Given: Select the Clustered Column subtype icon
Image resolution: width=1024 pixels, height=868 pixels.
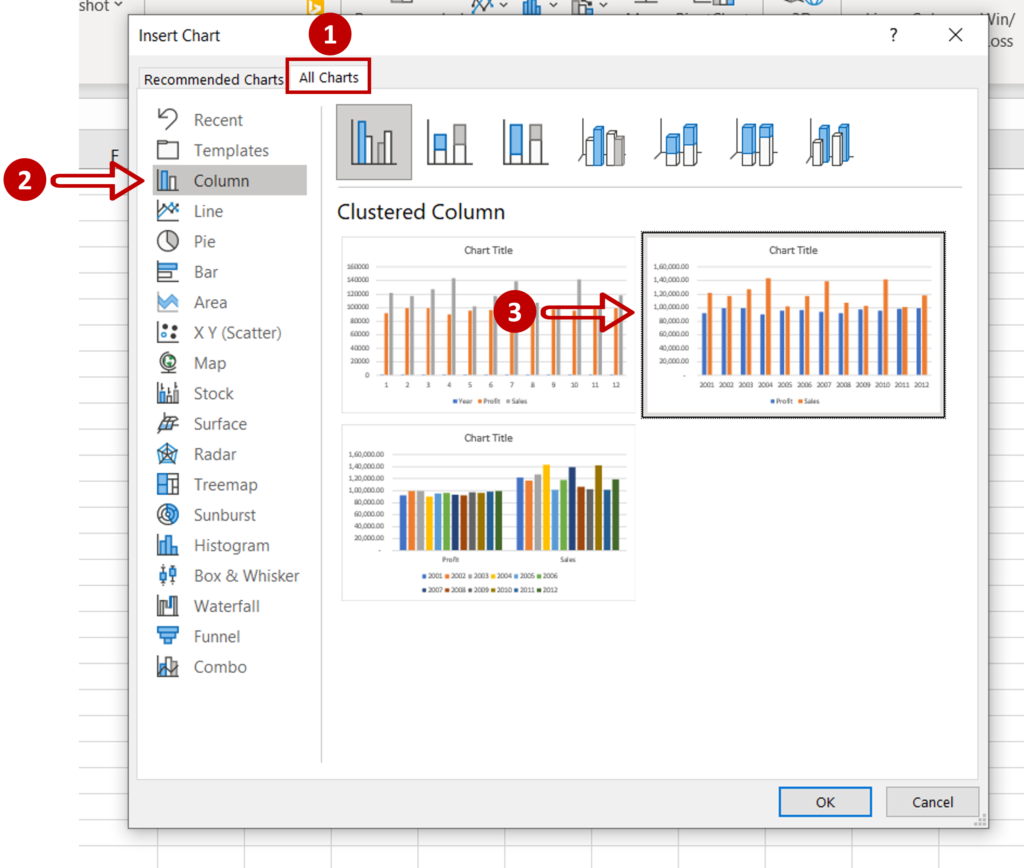Looking at the screenshot, I should [374, 142].
